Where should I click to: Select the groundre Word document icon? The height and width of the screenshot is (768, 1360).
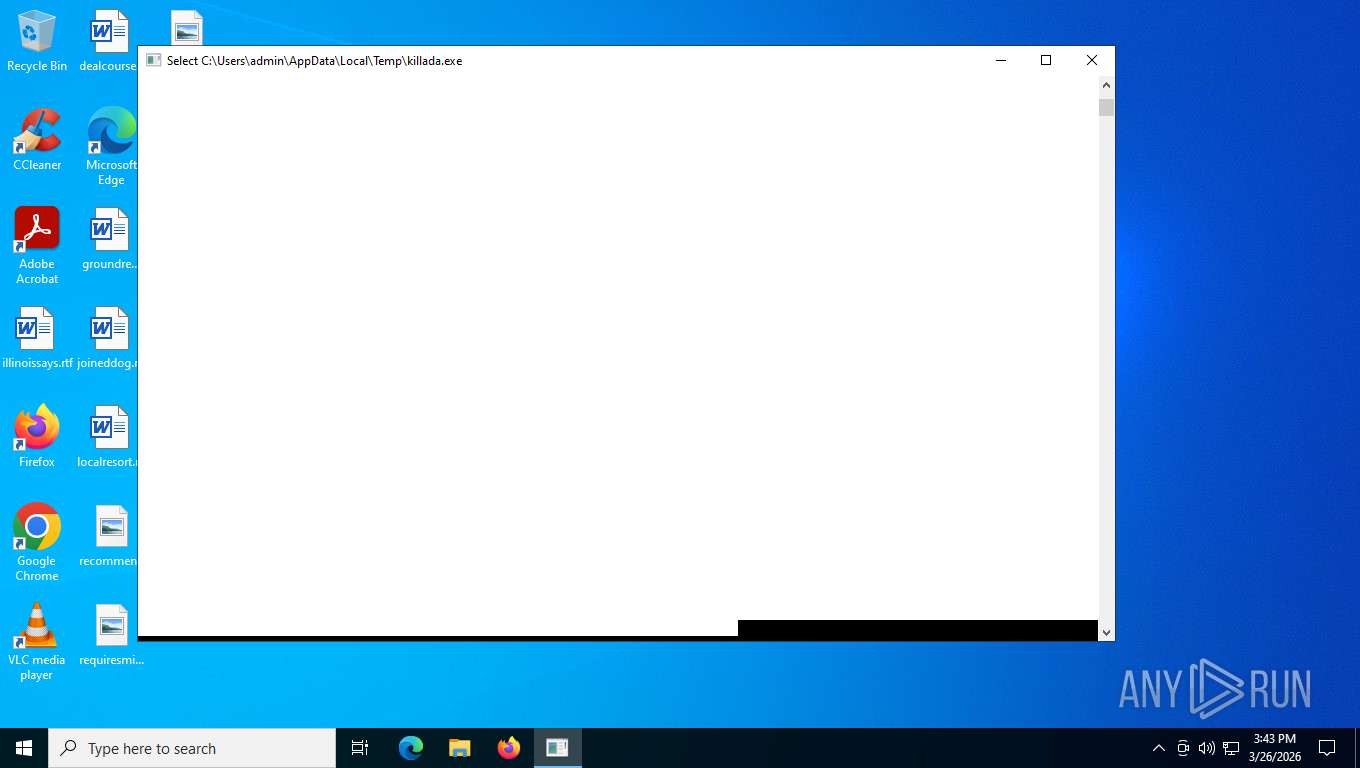point(109,238)
